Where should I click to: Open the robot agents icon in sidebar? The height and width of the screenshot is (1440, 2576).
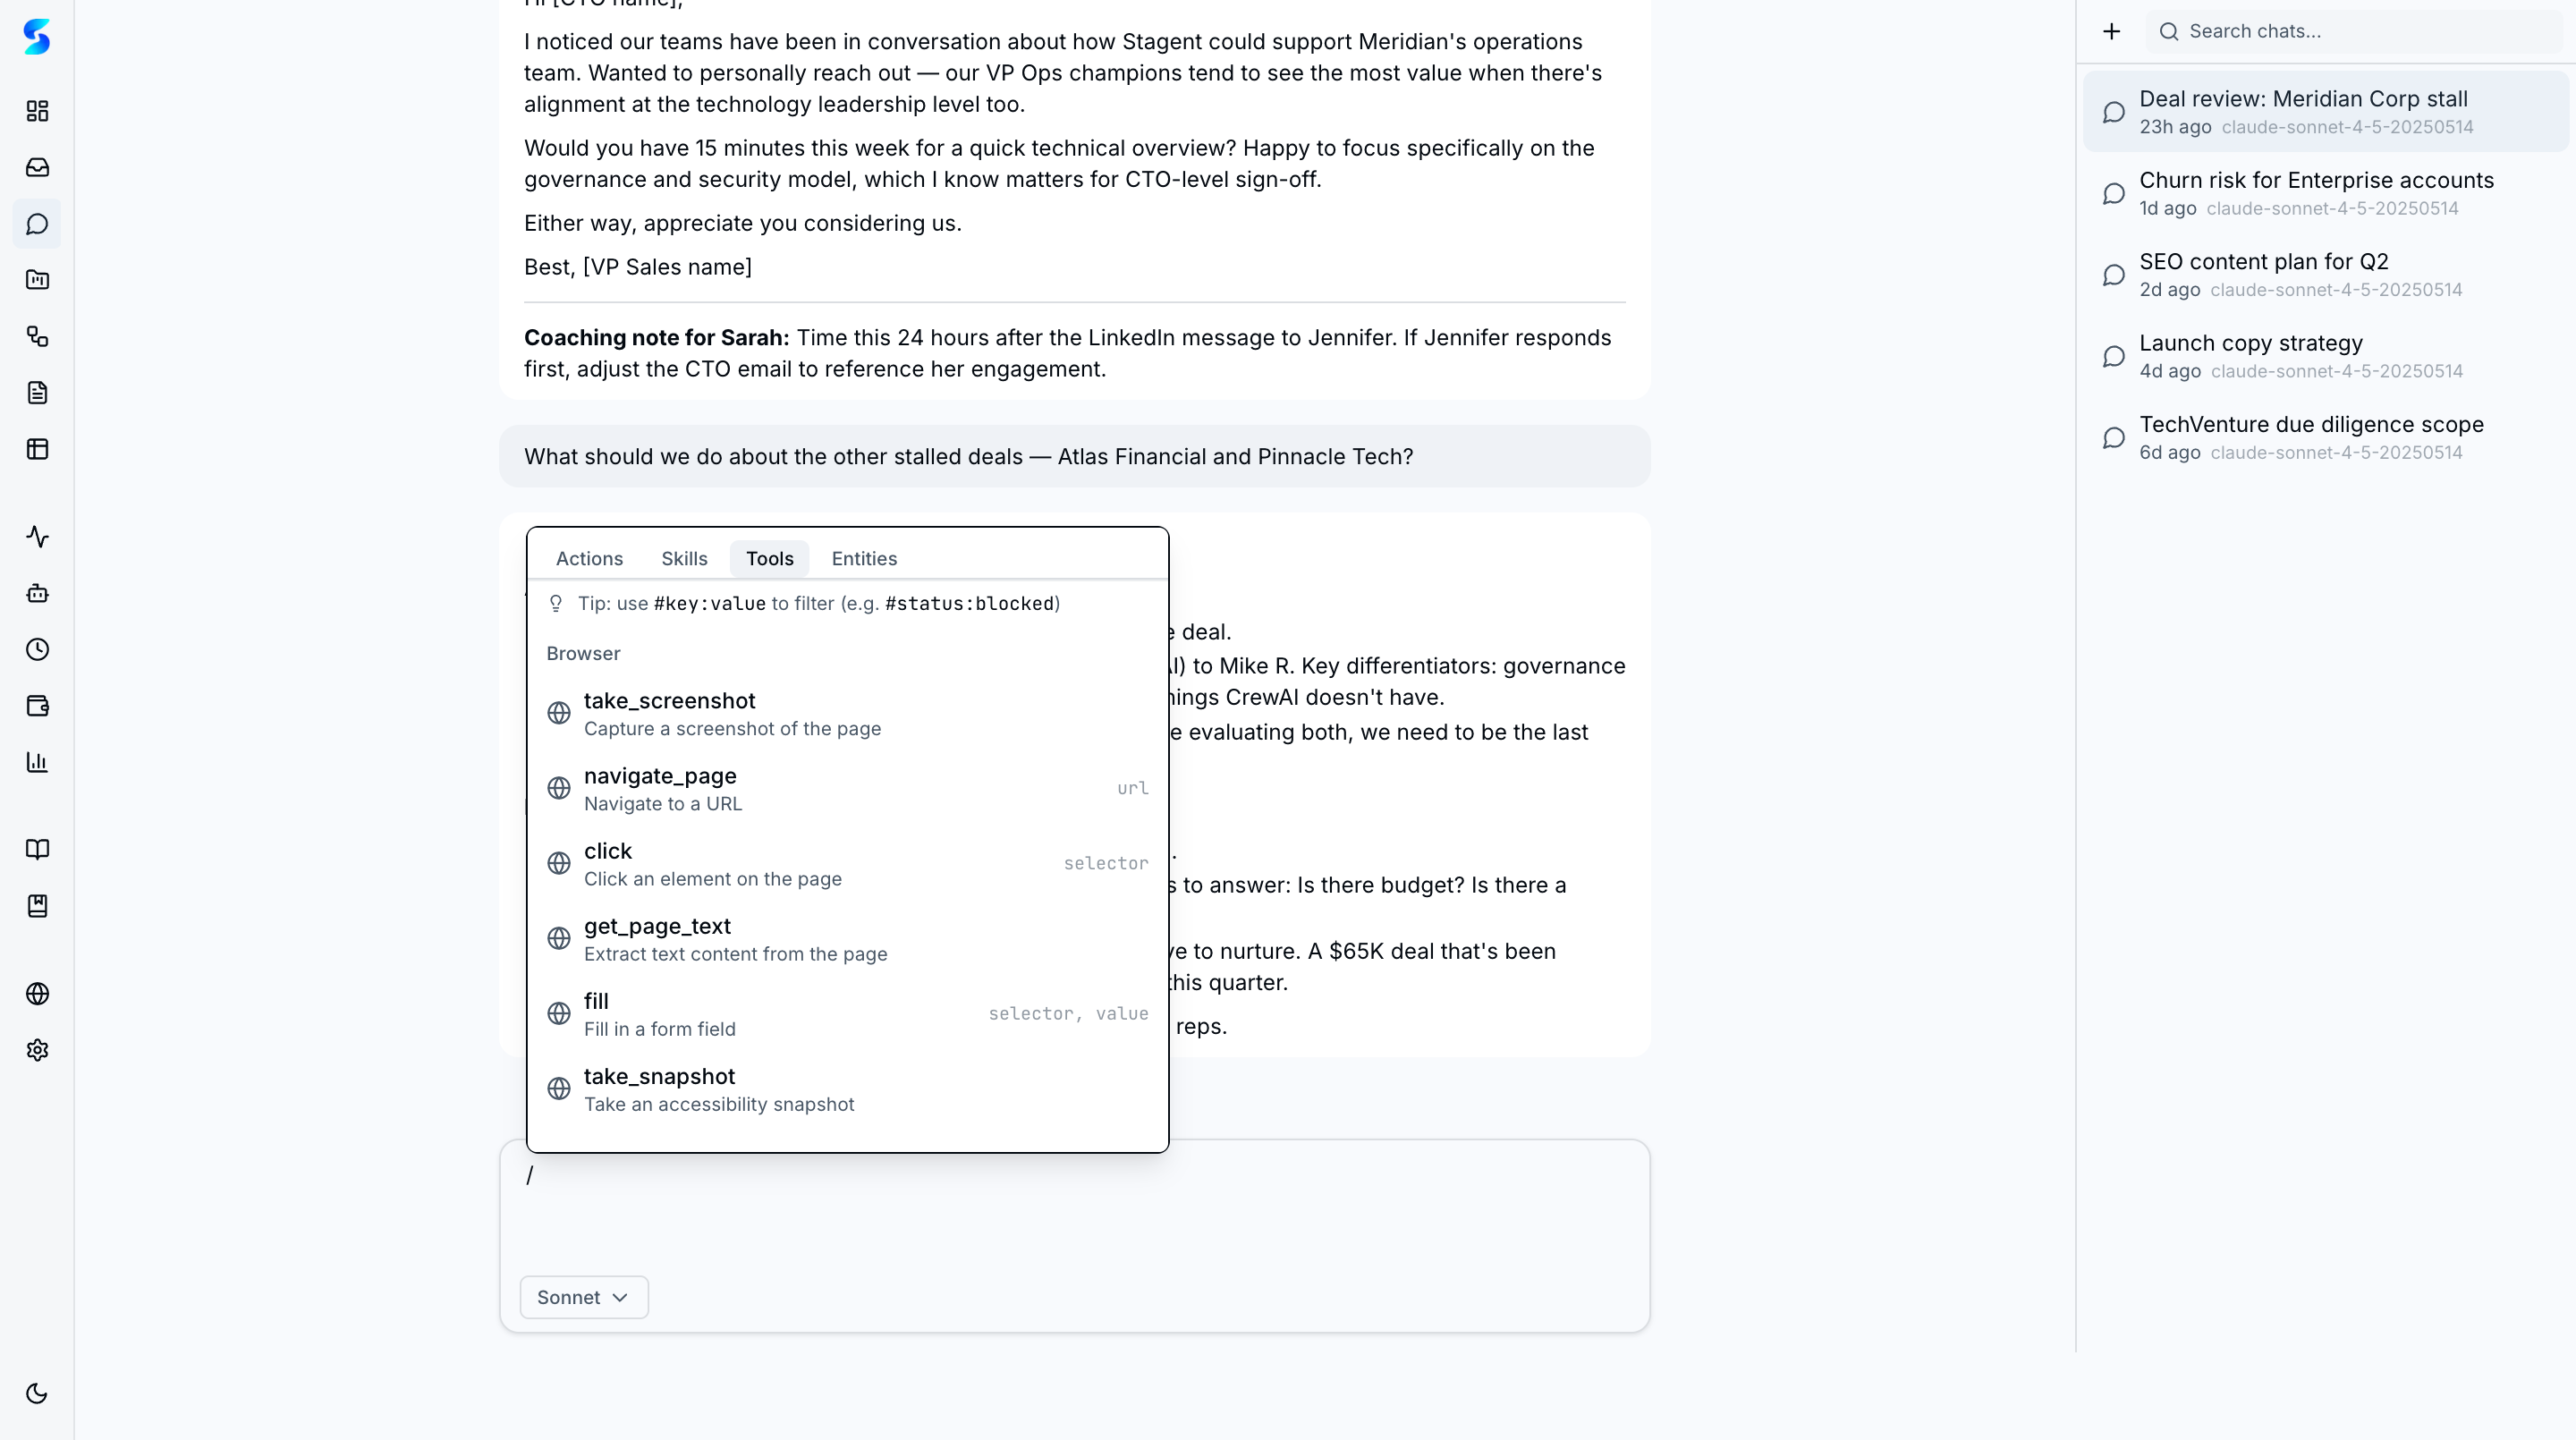(37, 593)
